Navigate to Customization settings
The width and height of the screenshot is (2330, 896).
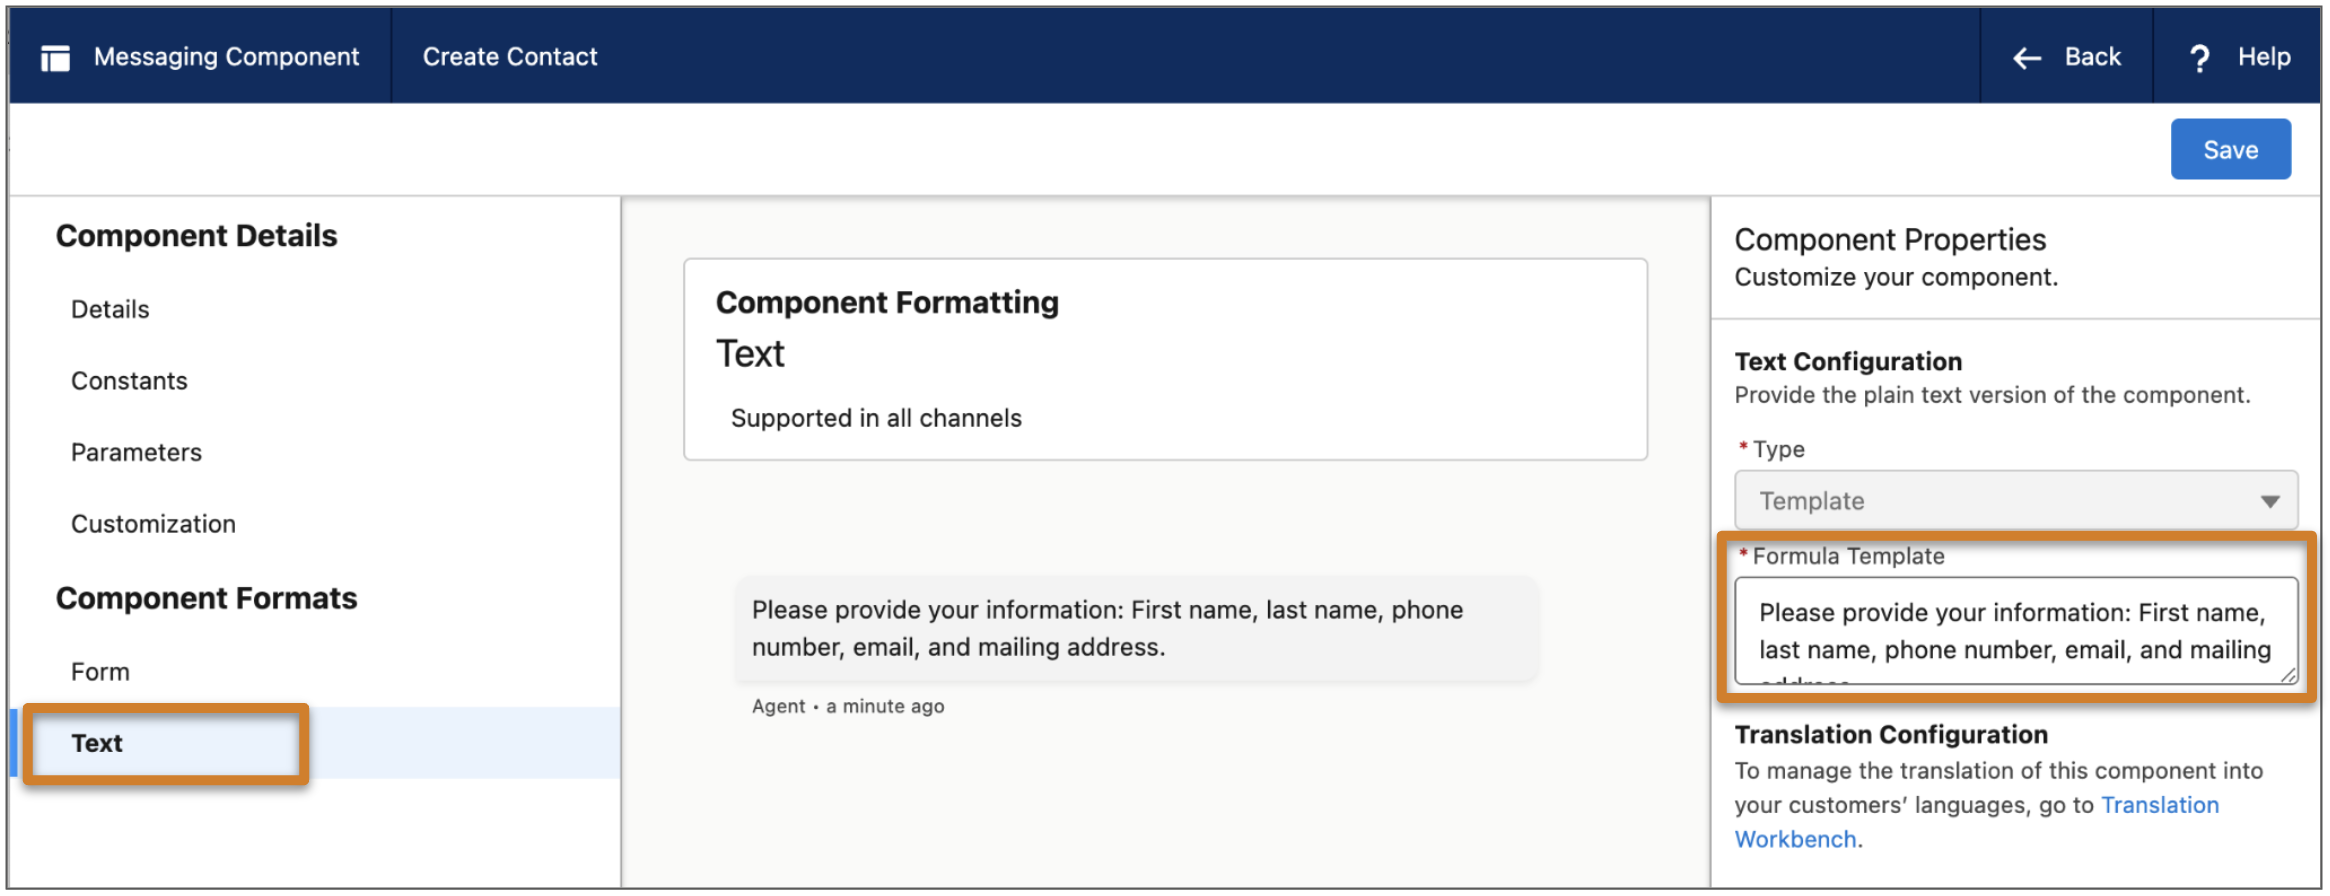153,524
